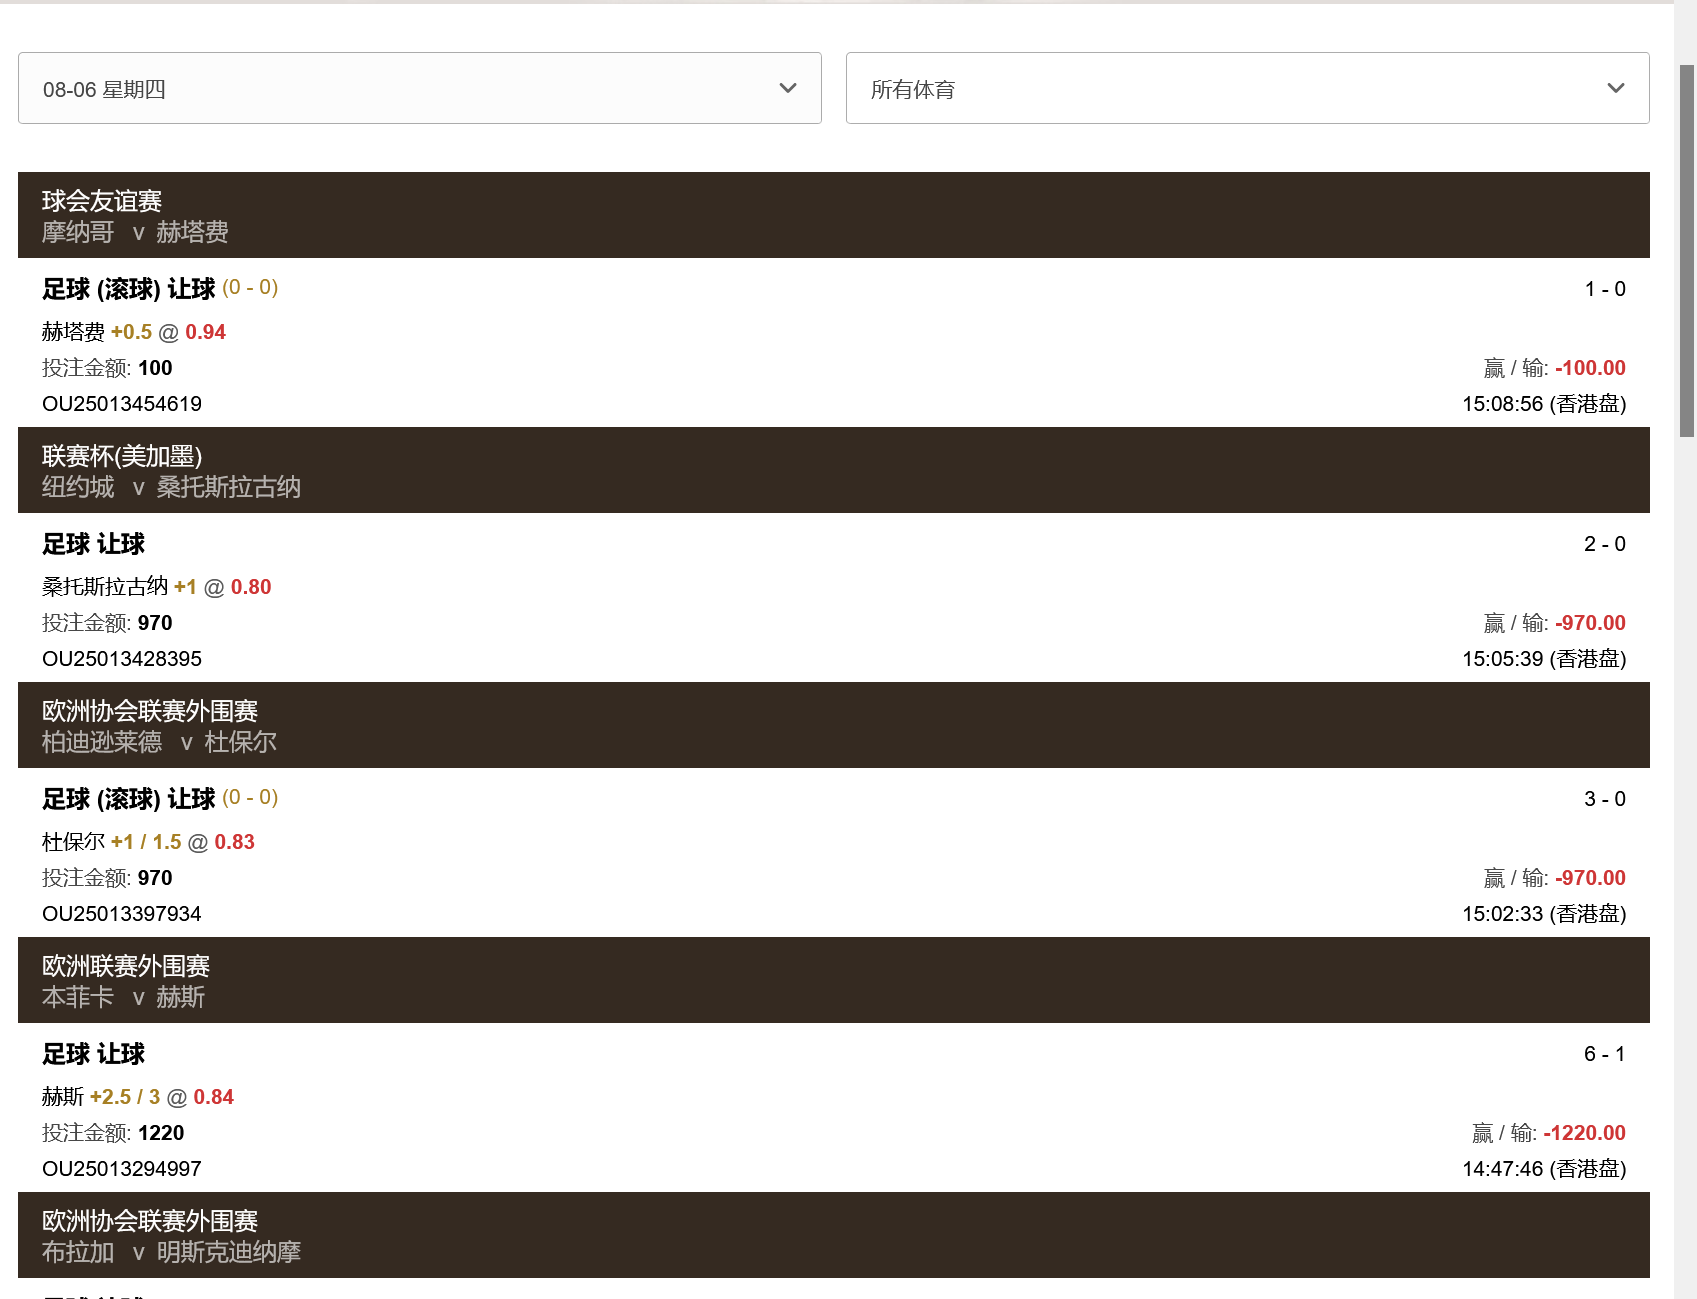Click bet ID OU25013428395
Screen dimensions: 1697x1299
pyautogui.click(x=122, y=659)
